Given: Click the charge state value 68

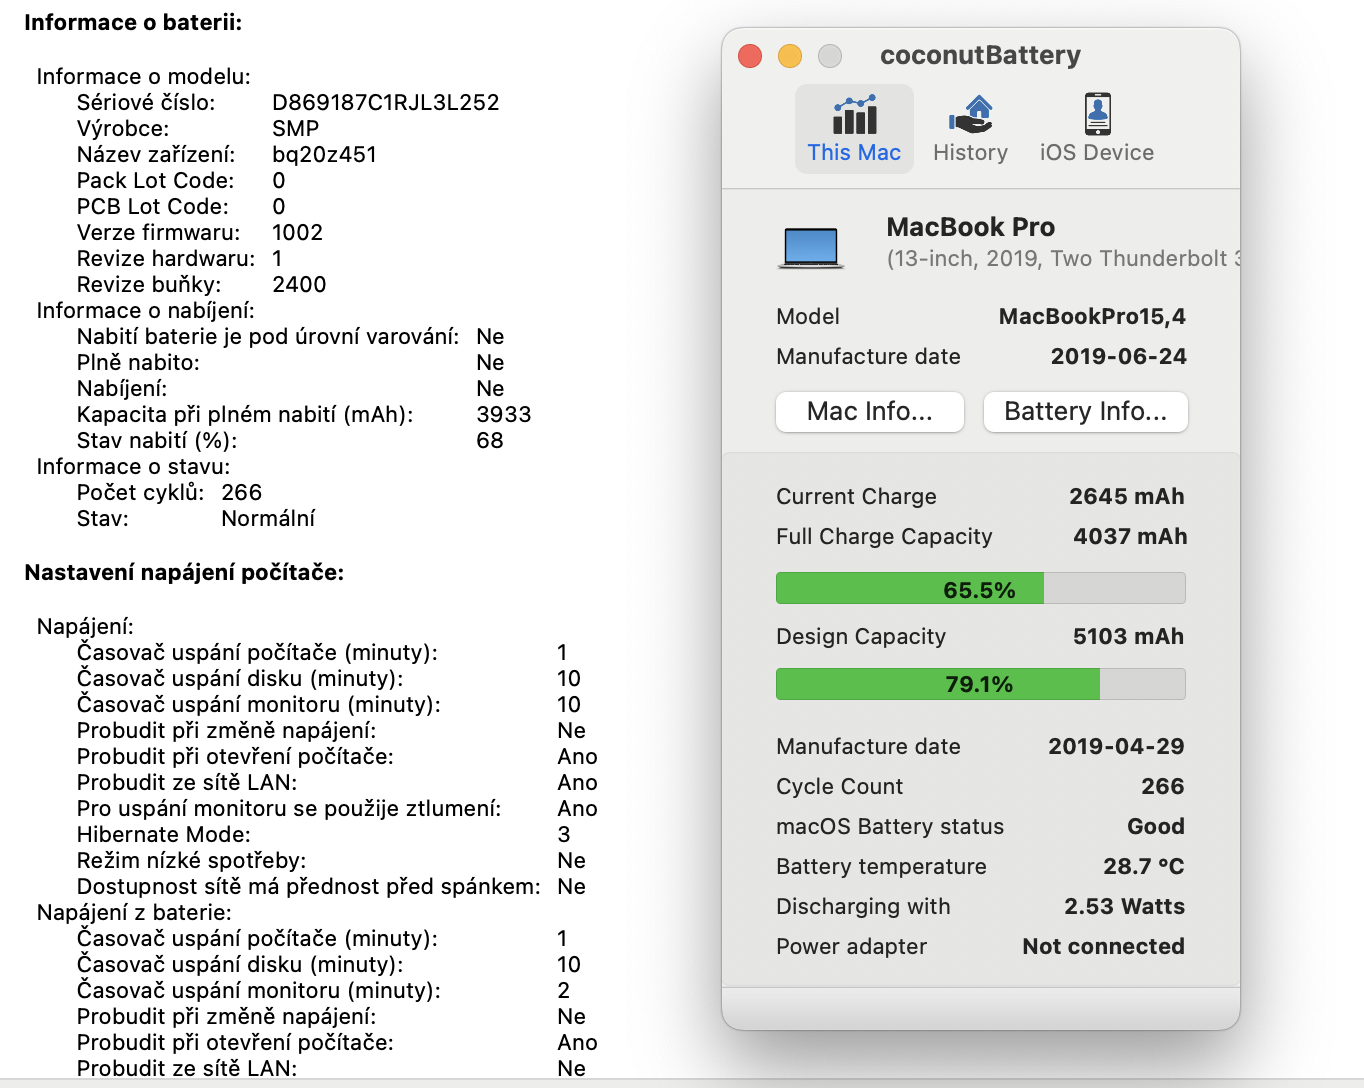Looking at the screenshot, I should tap(489, 441).
